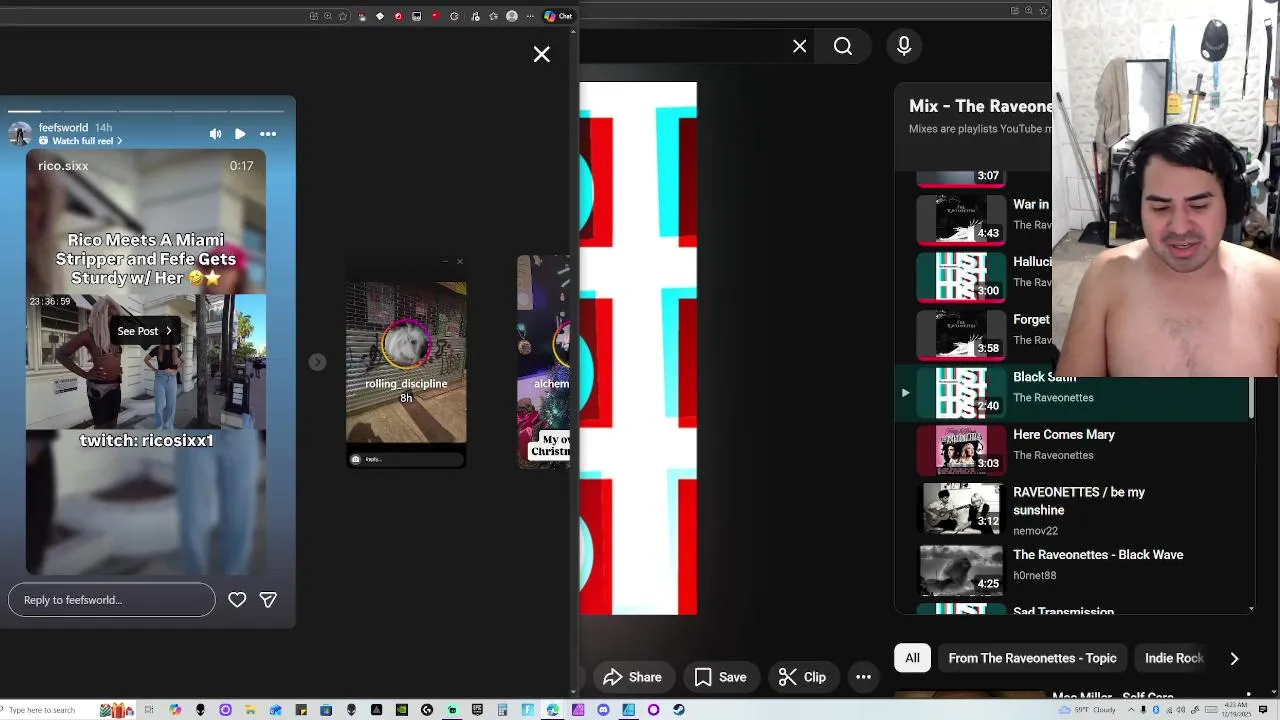
Task: Click the 'See Post' button on the story
Action: point(145,331)
